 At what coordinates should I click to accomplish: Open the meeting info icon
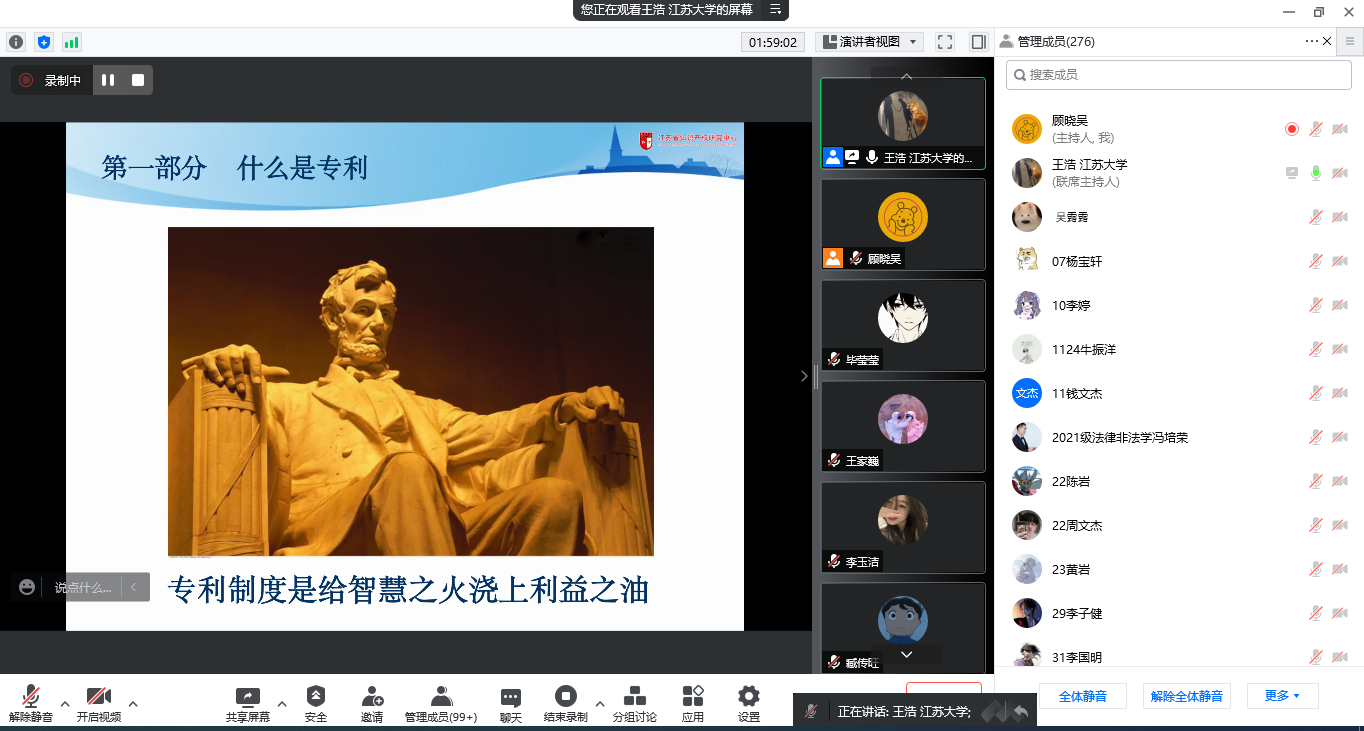(16, 42)
